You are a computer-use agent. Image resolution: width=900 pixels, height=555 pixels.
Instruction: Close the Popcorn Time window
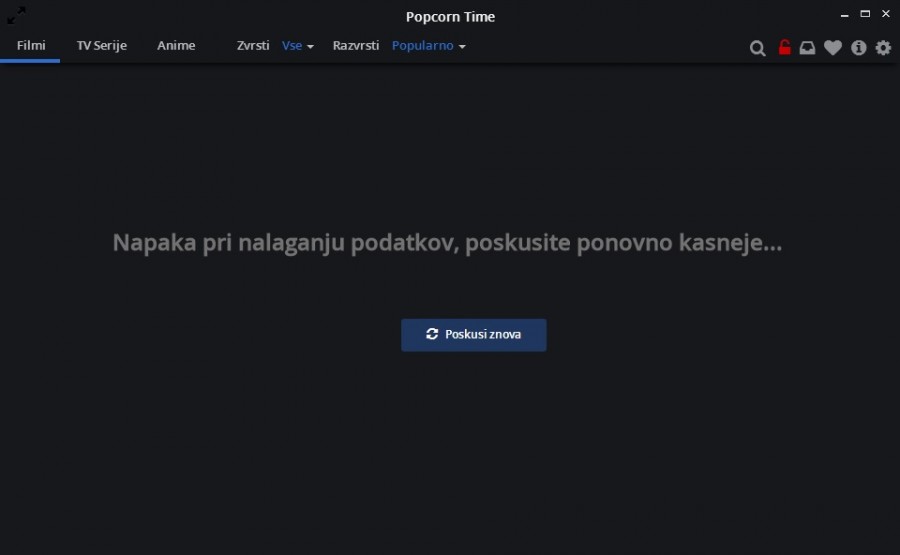click(885, 14)
